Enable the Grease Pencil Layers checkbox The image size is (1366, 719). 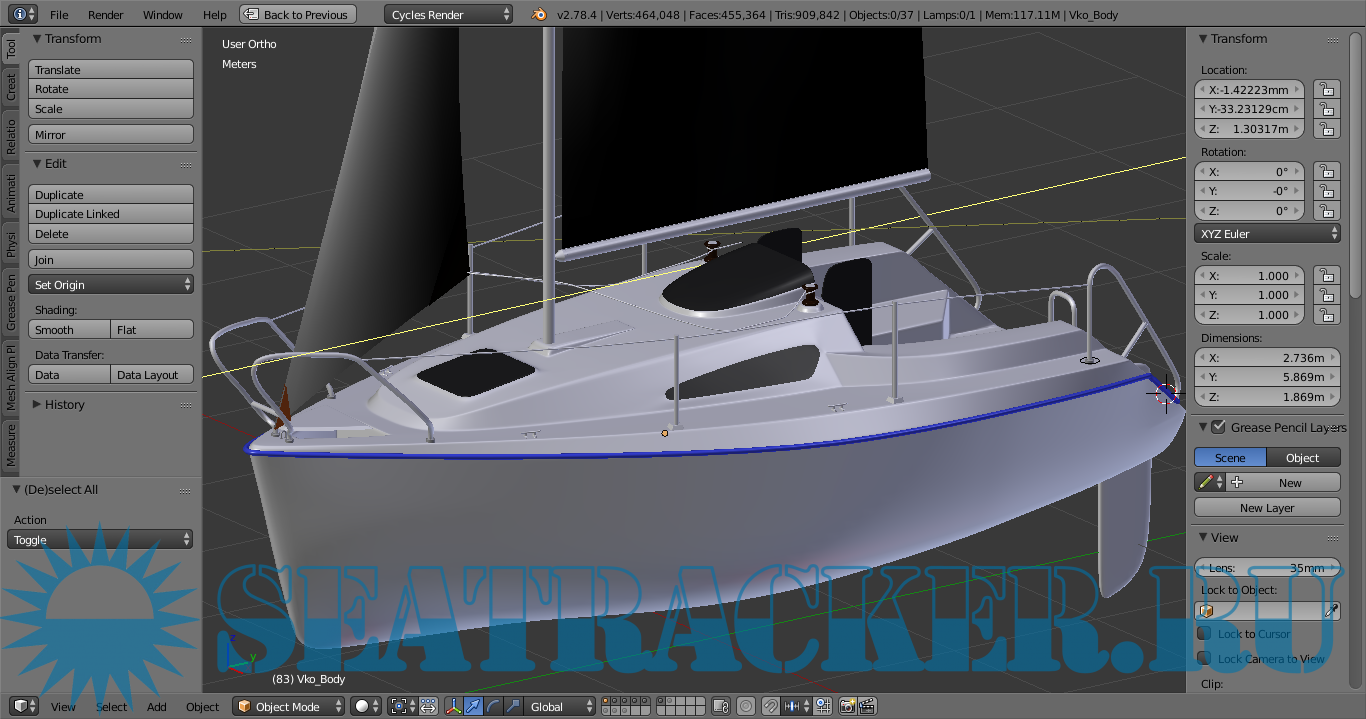tap(1218, 427)
